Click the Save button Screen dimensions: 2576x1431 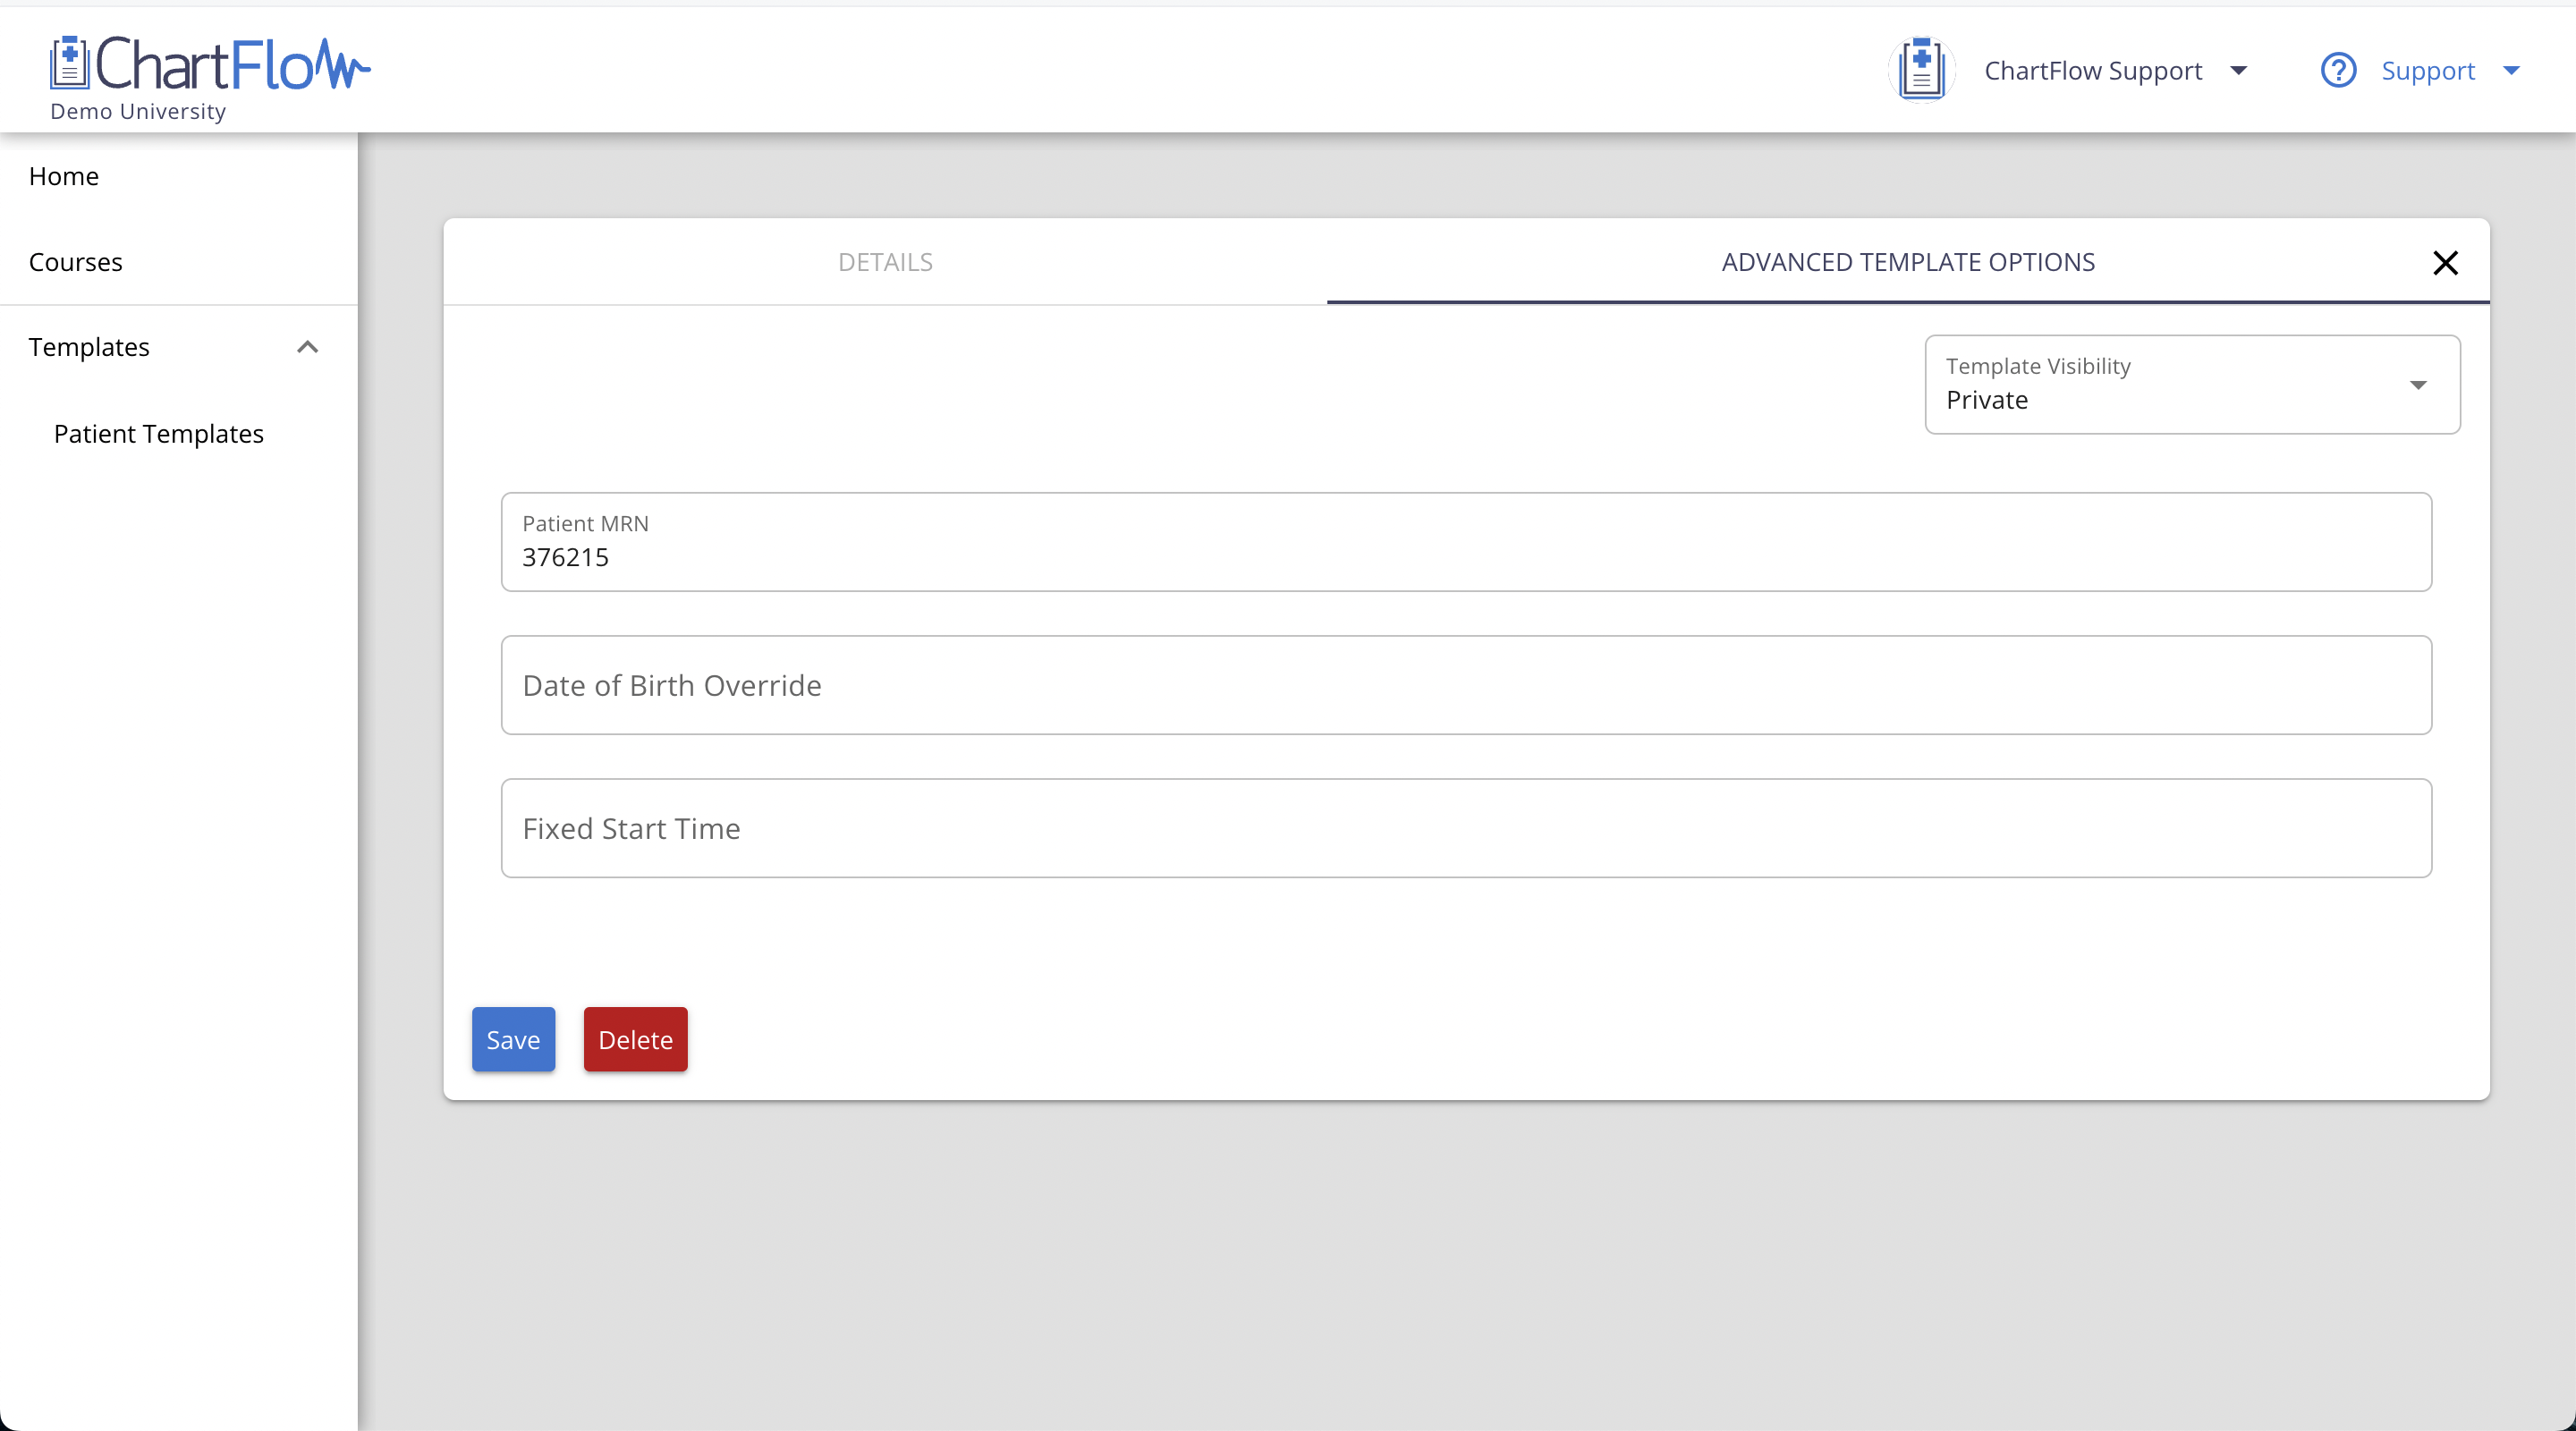(x=513, y=1039)
